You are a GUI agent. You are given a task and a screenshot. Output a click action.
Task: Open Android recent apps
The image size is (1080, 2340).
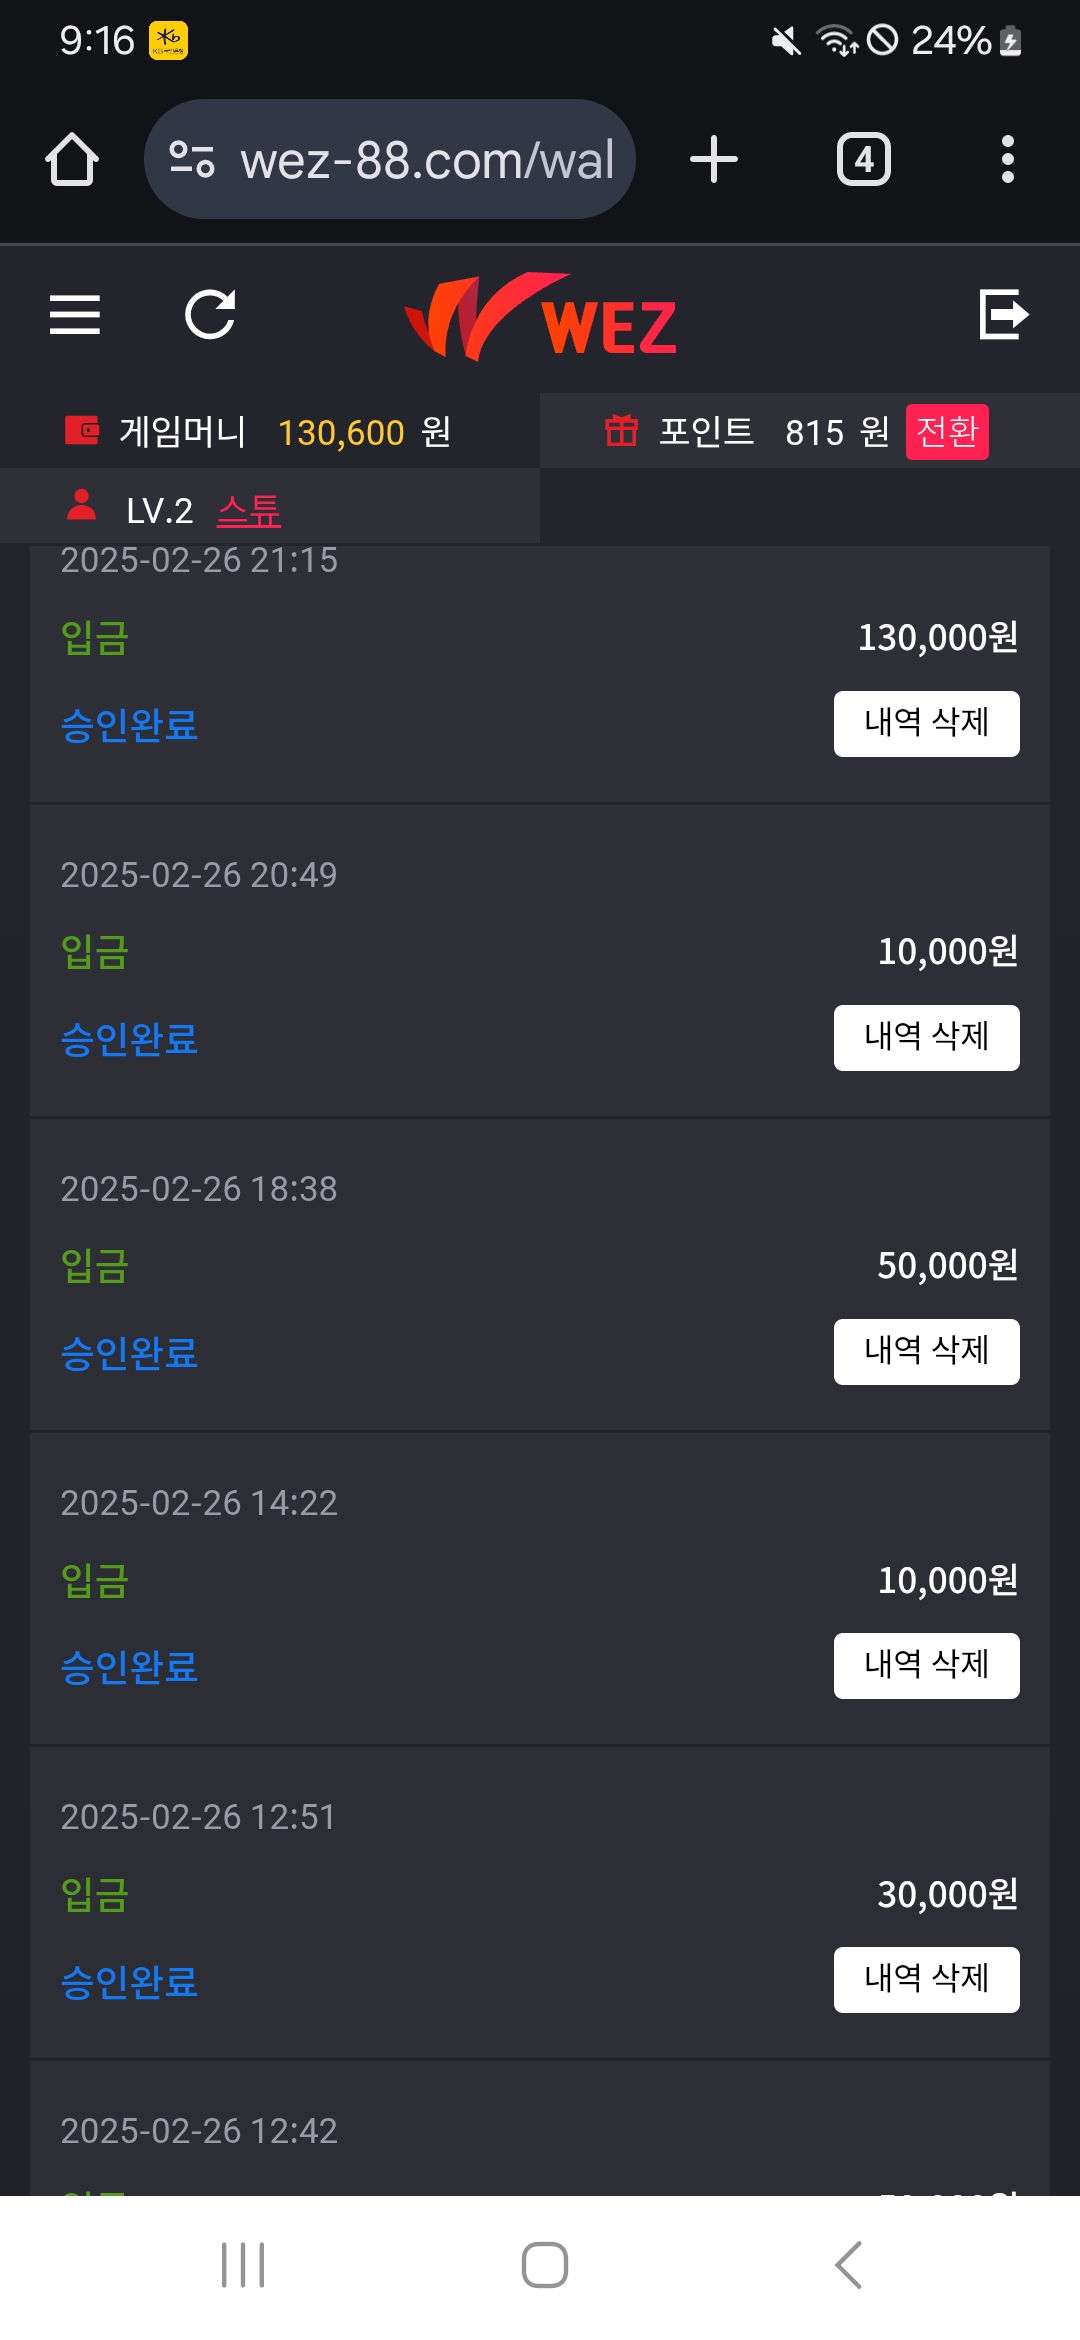[243, 2265]
